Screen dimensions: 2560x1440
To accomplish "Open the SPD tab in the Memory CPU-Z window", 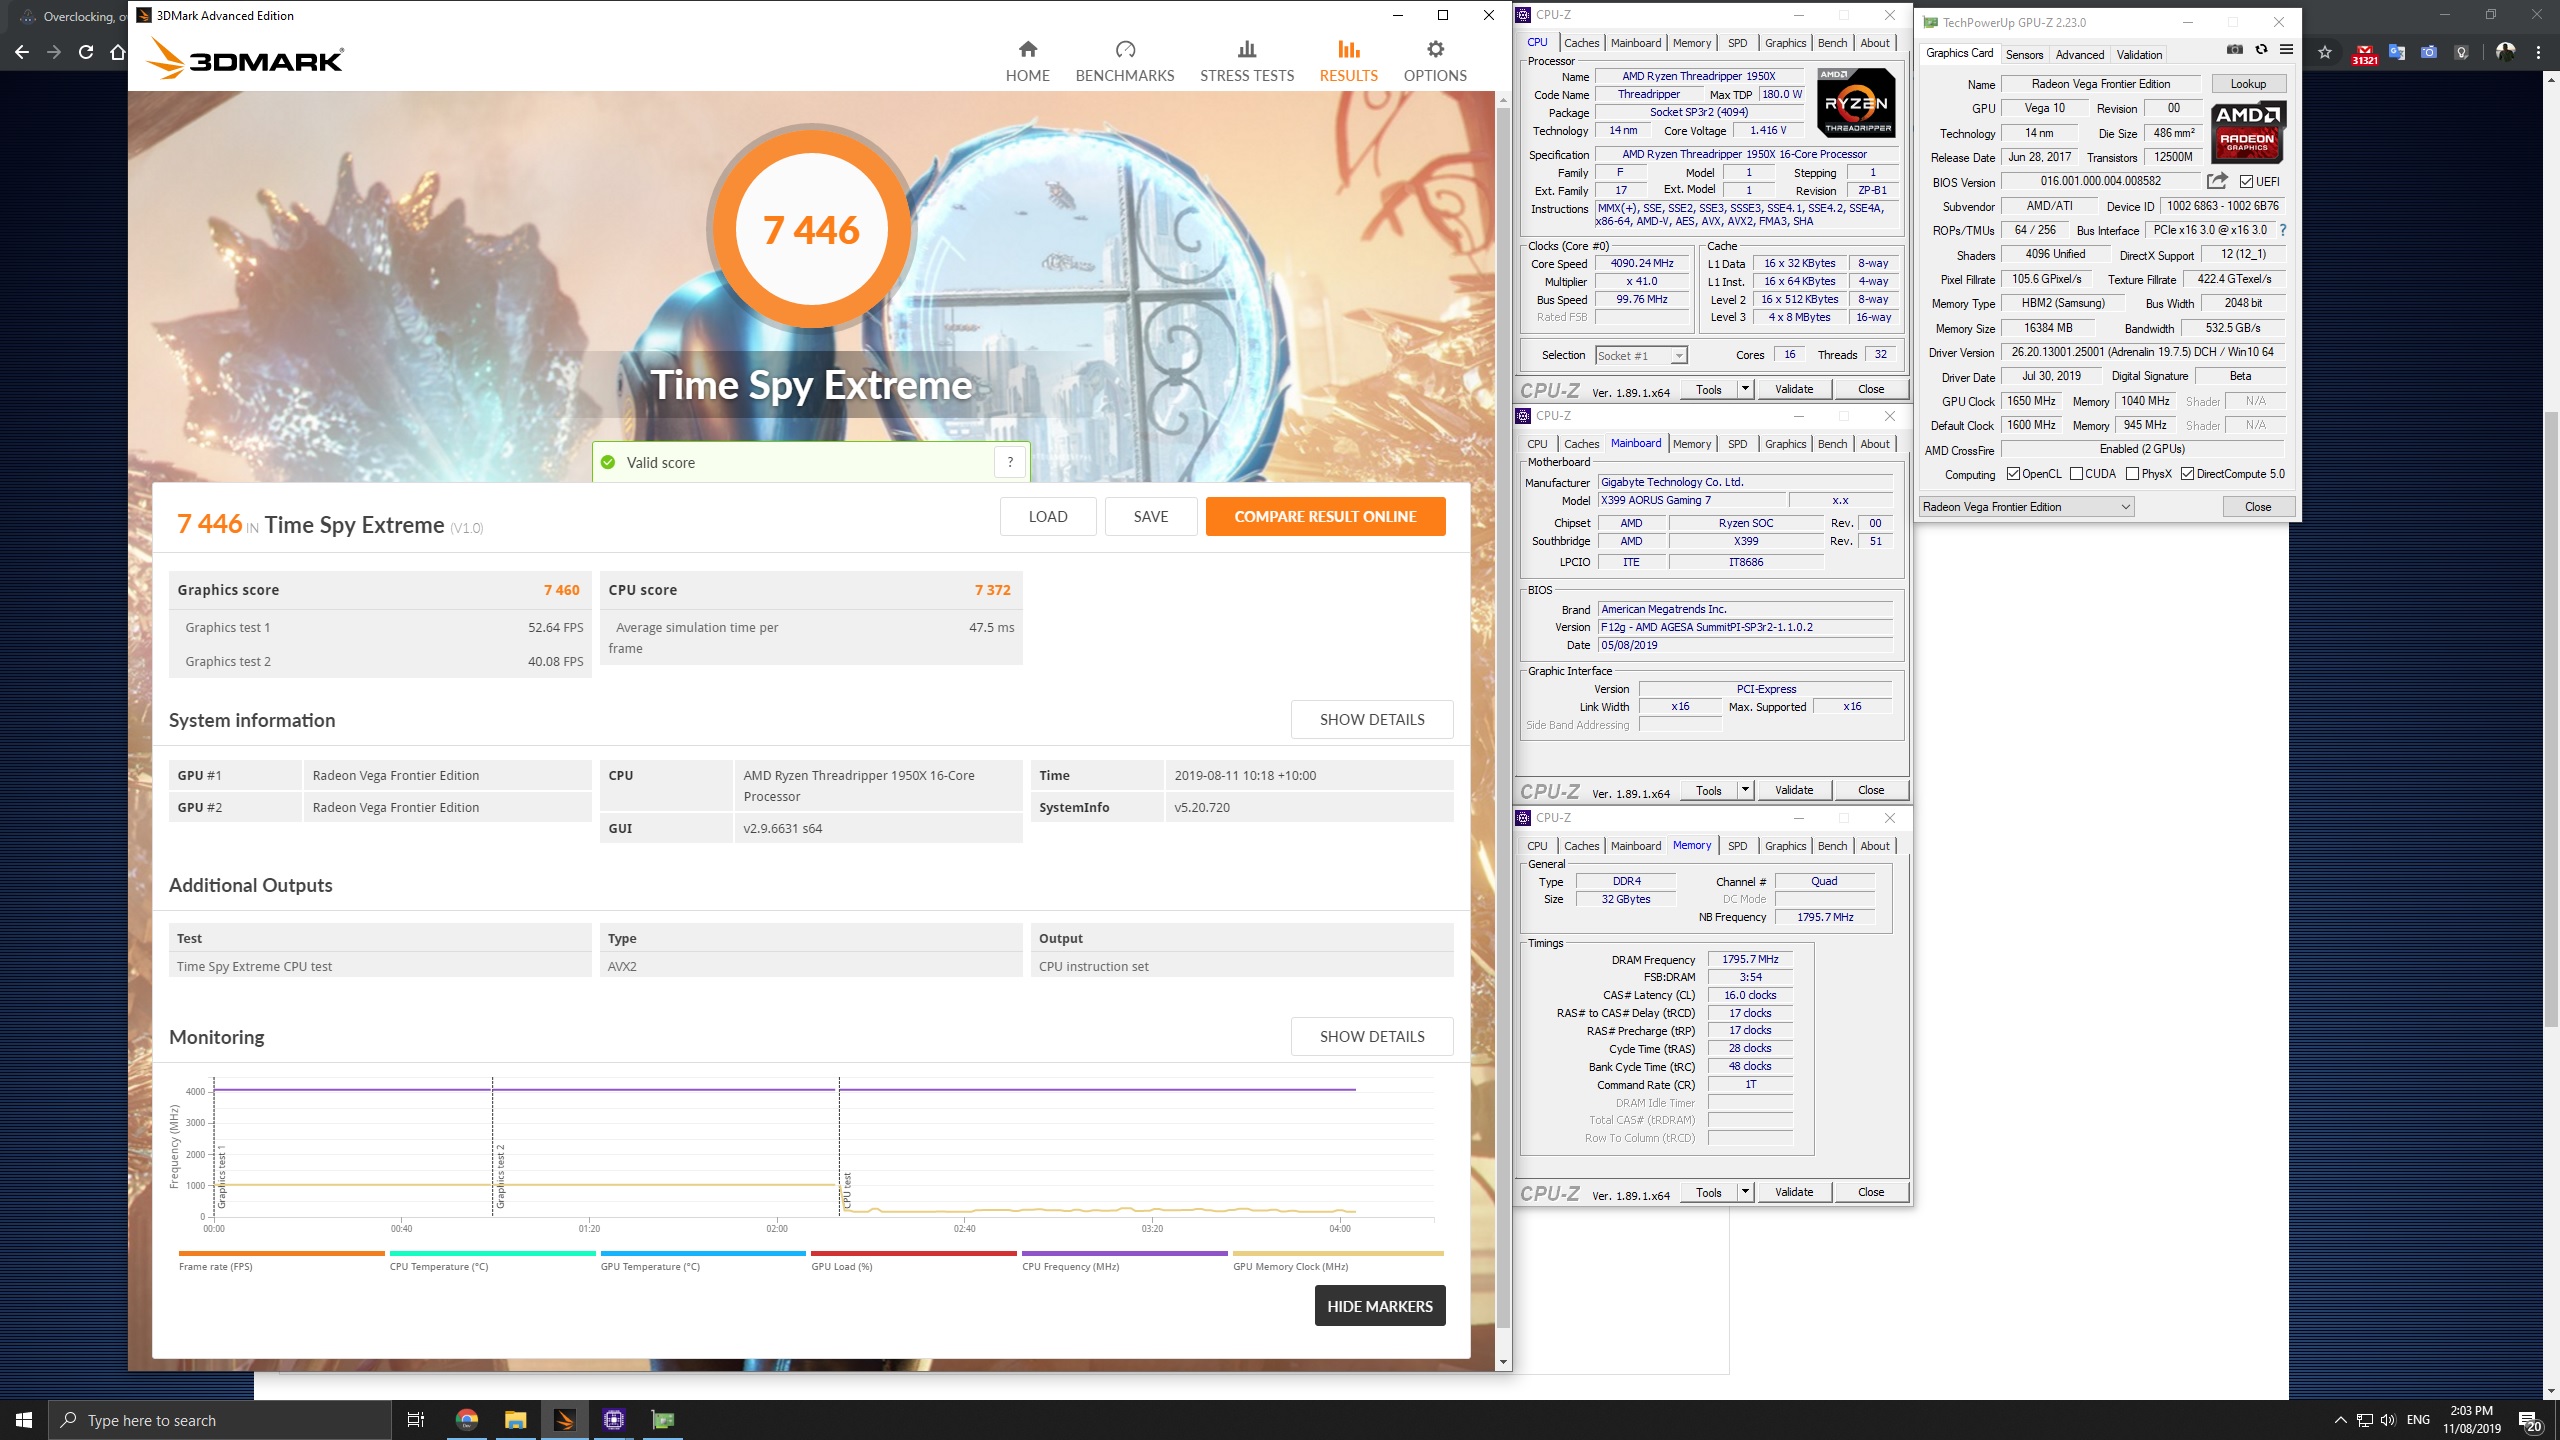I will 1737,846.
